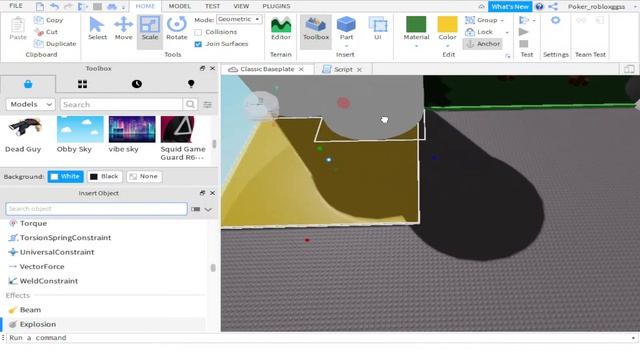The image size is (640, 360).
Task: Copy the selection
Action: coord(48,20)
